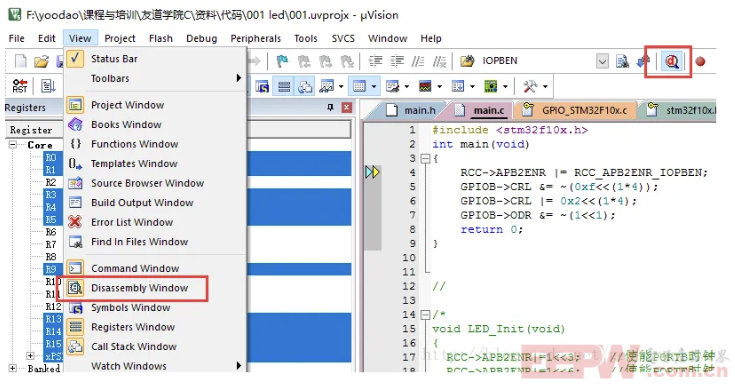Choose Books Window from View menu
The image size is (735, 385).
pos(155,124)
